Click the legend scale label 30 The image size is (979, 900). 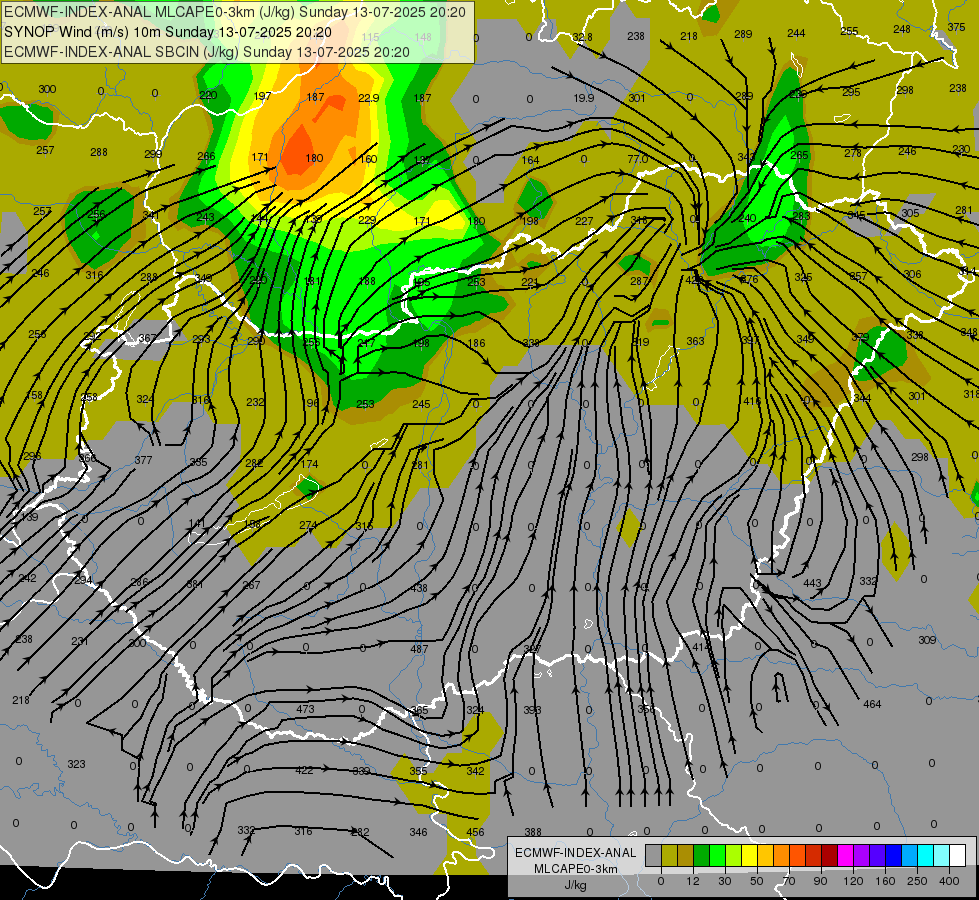[724, 881]
